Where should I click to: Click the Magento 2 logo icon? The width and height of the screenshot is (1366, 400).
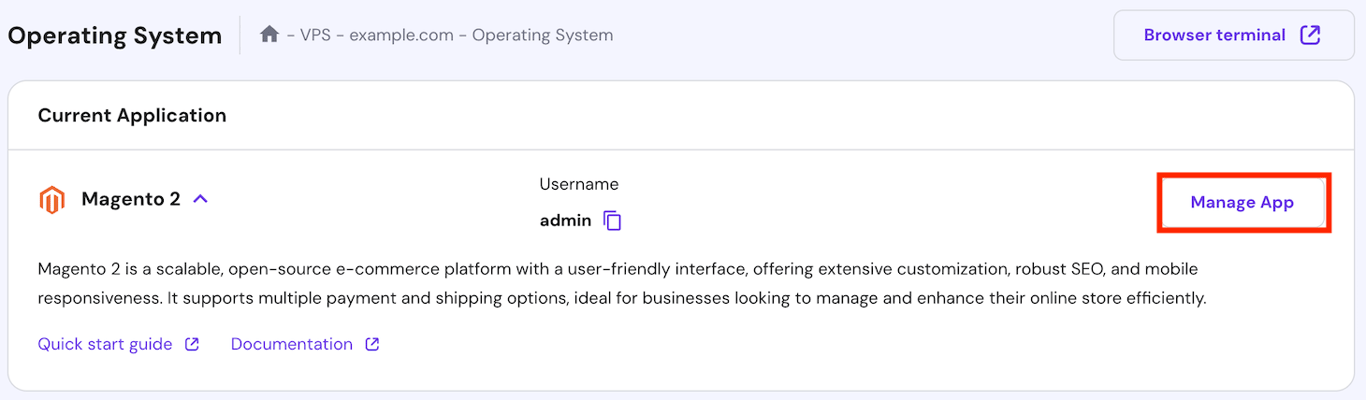point(52,200)
